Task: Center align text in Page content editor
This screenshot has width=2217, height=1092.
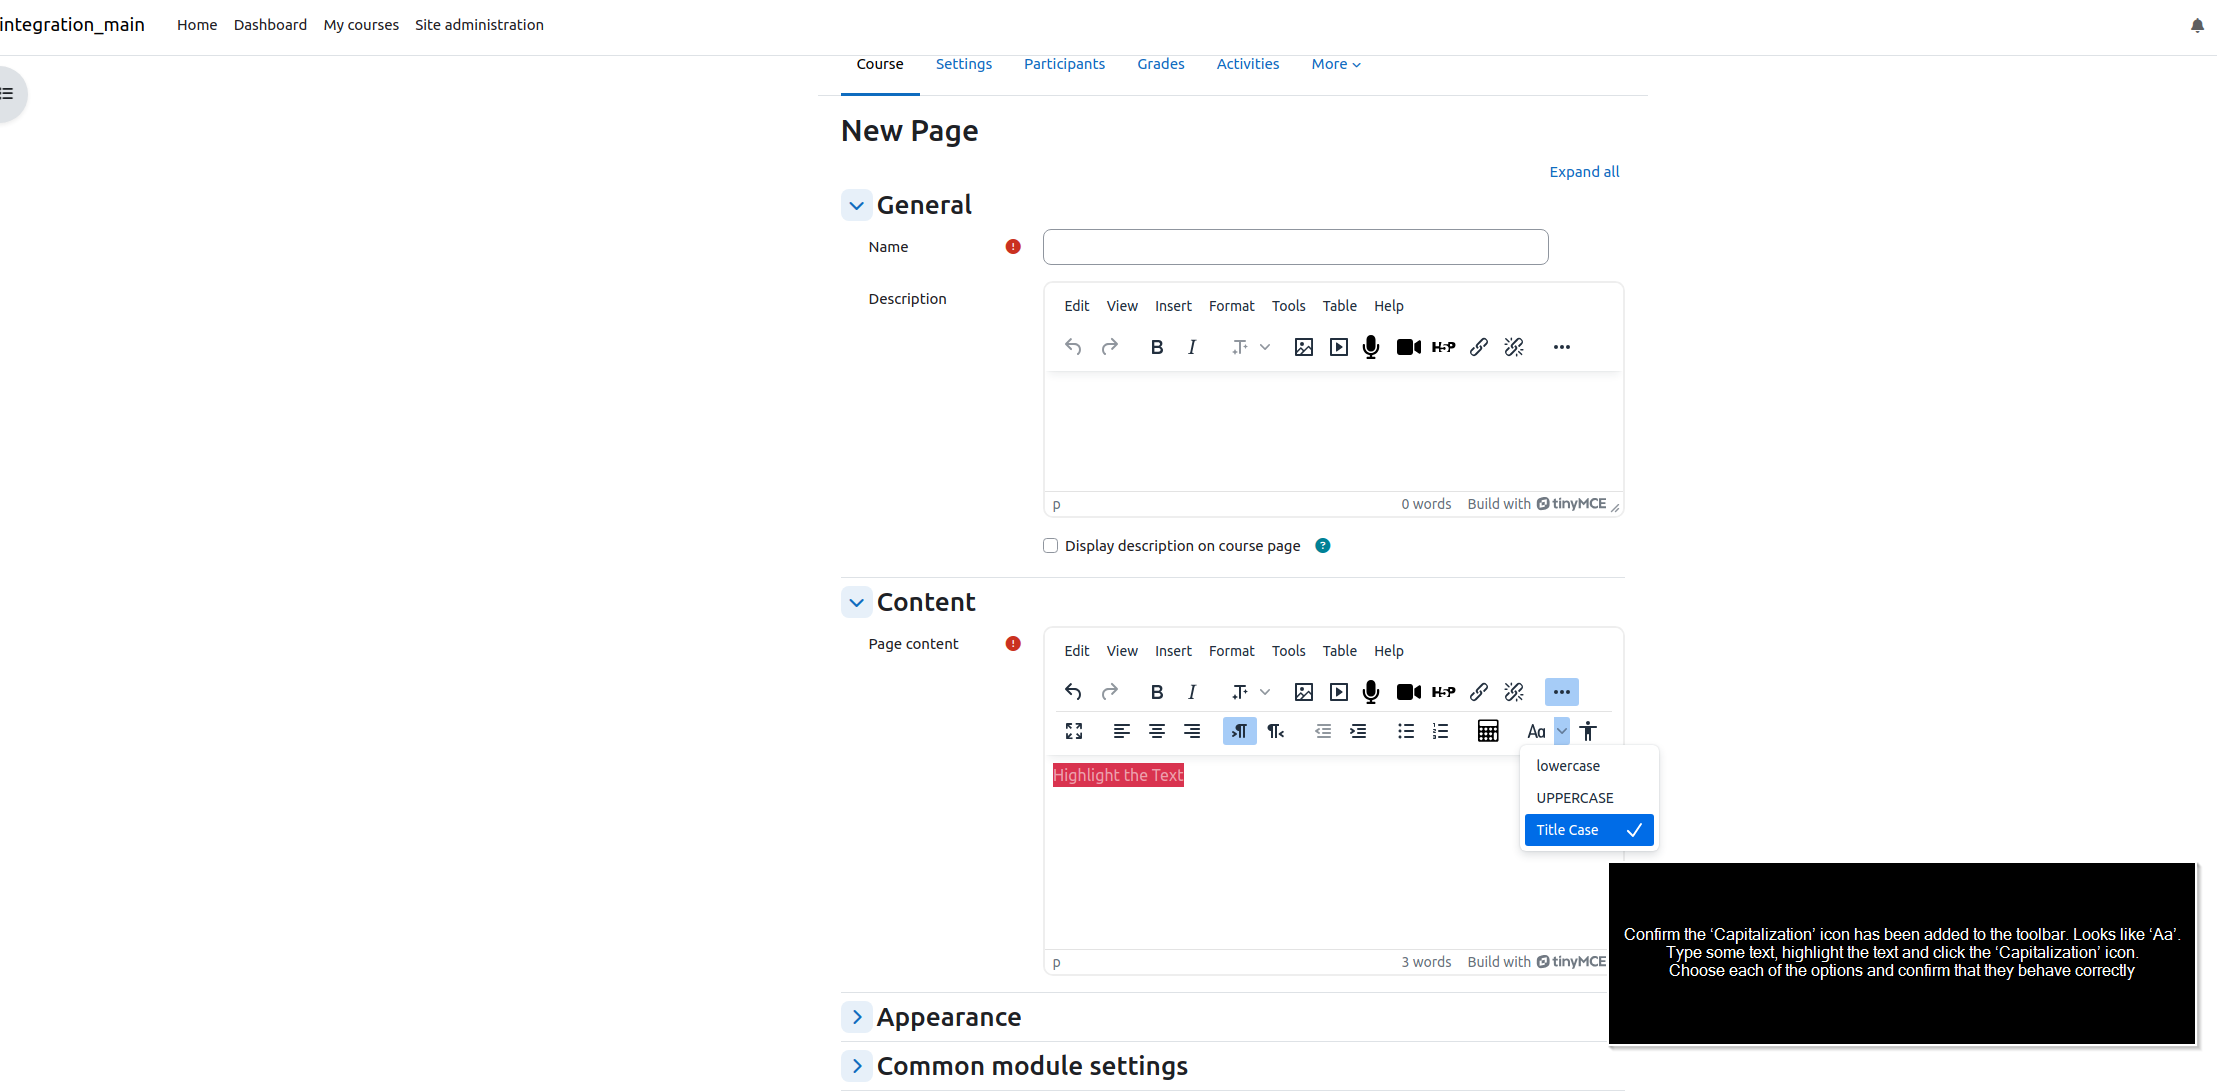Action: coord(1157,731)
